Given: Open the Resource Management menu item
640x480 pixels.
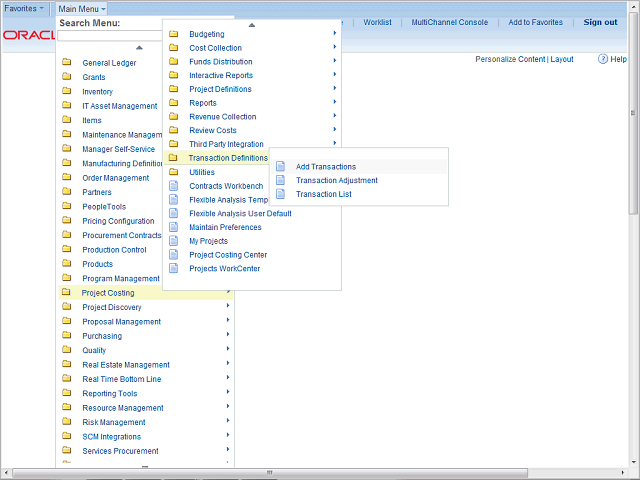Looking at the screenshot, I should point(122,408).
